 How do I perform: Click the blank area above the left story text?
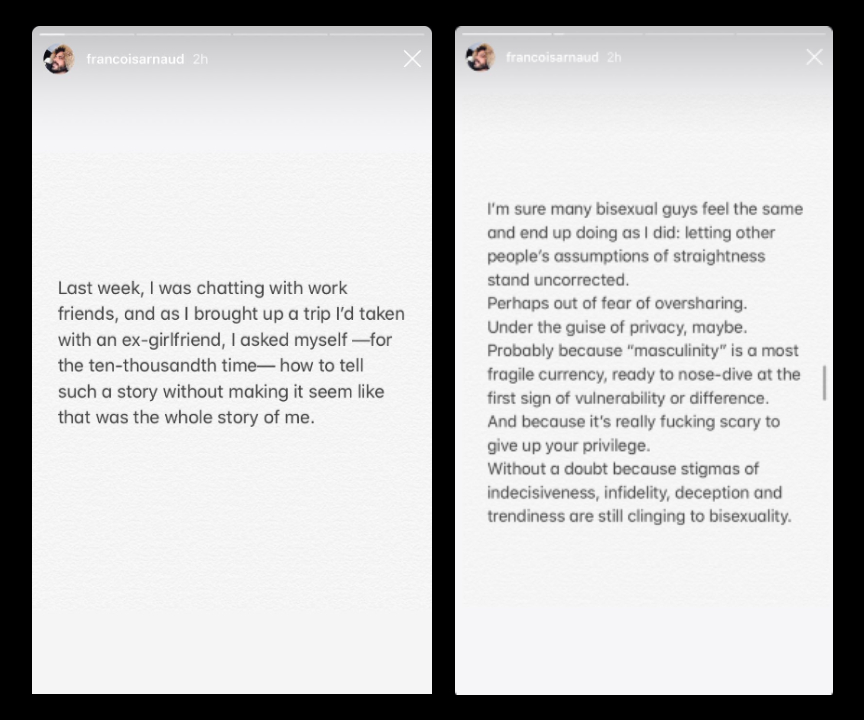click(231, 180)
